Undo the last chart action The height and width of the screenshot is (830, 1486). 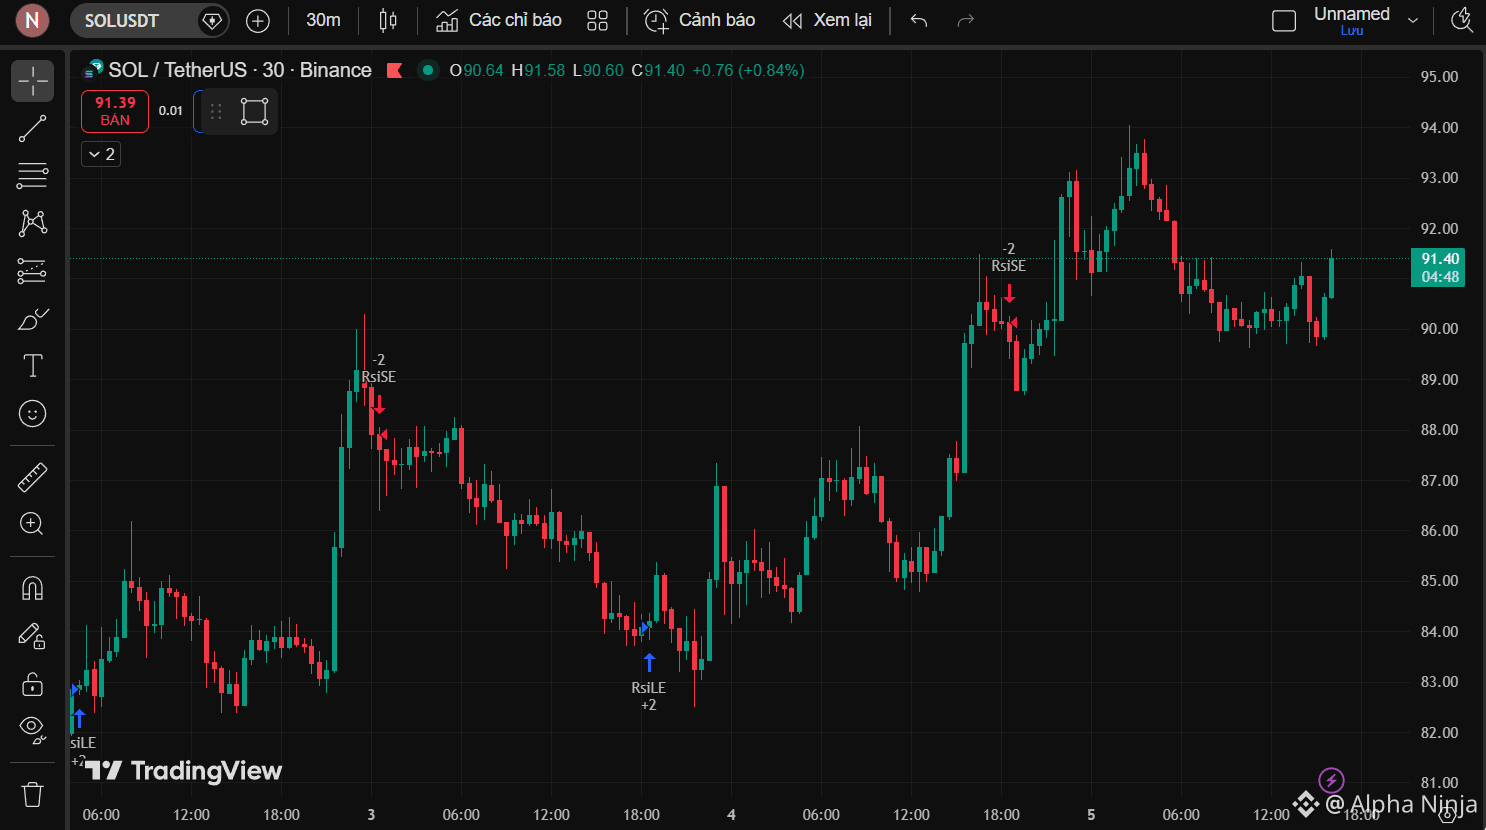[919, 20]
